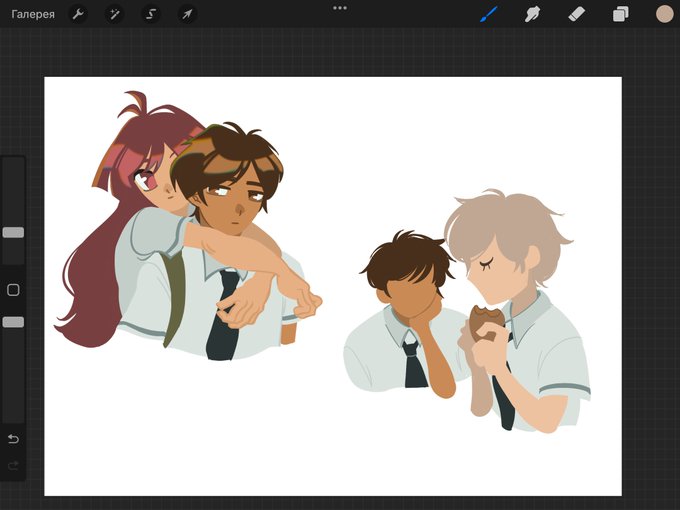This screenshot has height=510, width=680.
Task: Activate the Selection S-shaped tool
Action: tap(151, 14)
